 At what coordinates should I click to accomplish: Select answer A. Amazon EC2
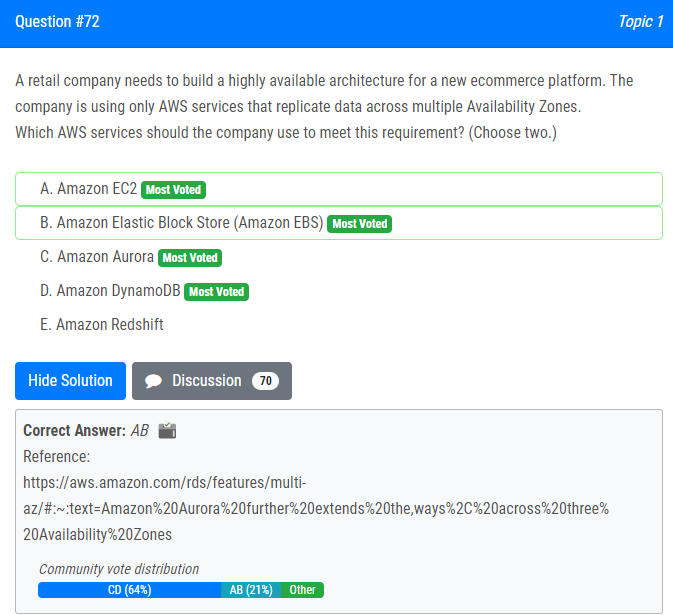339,189
